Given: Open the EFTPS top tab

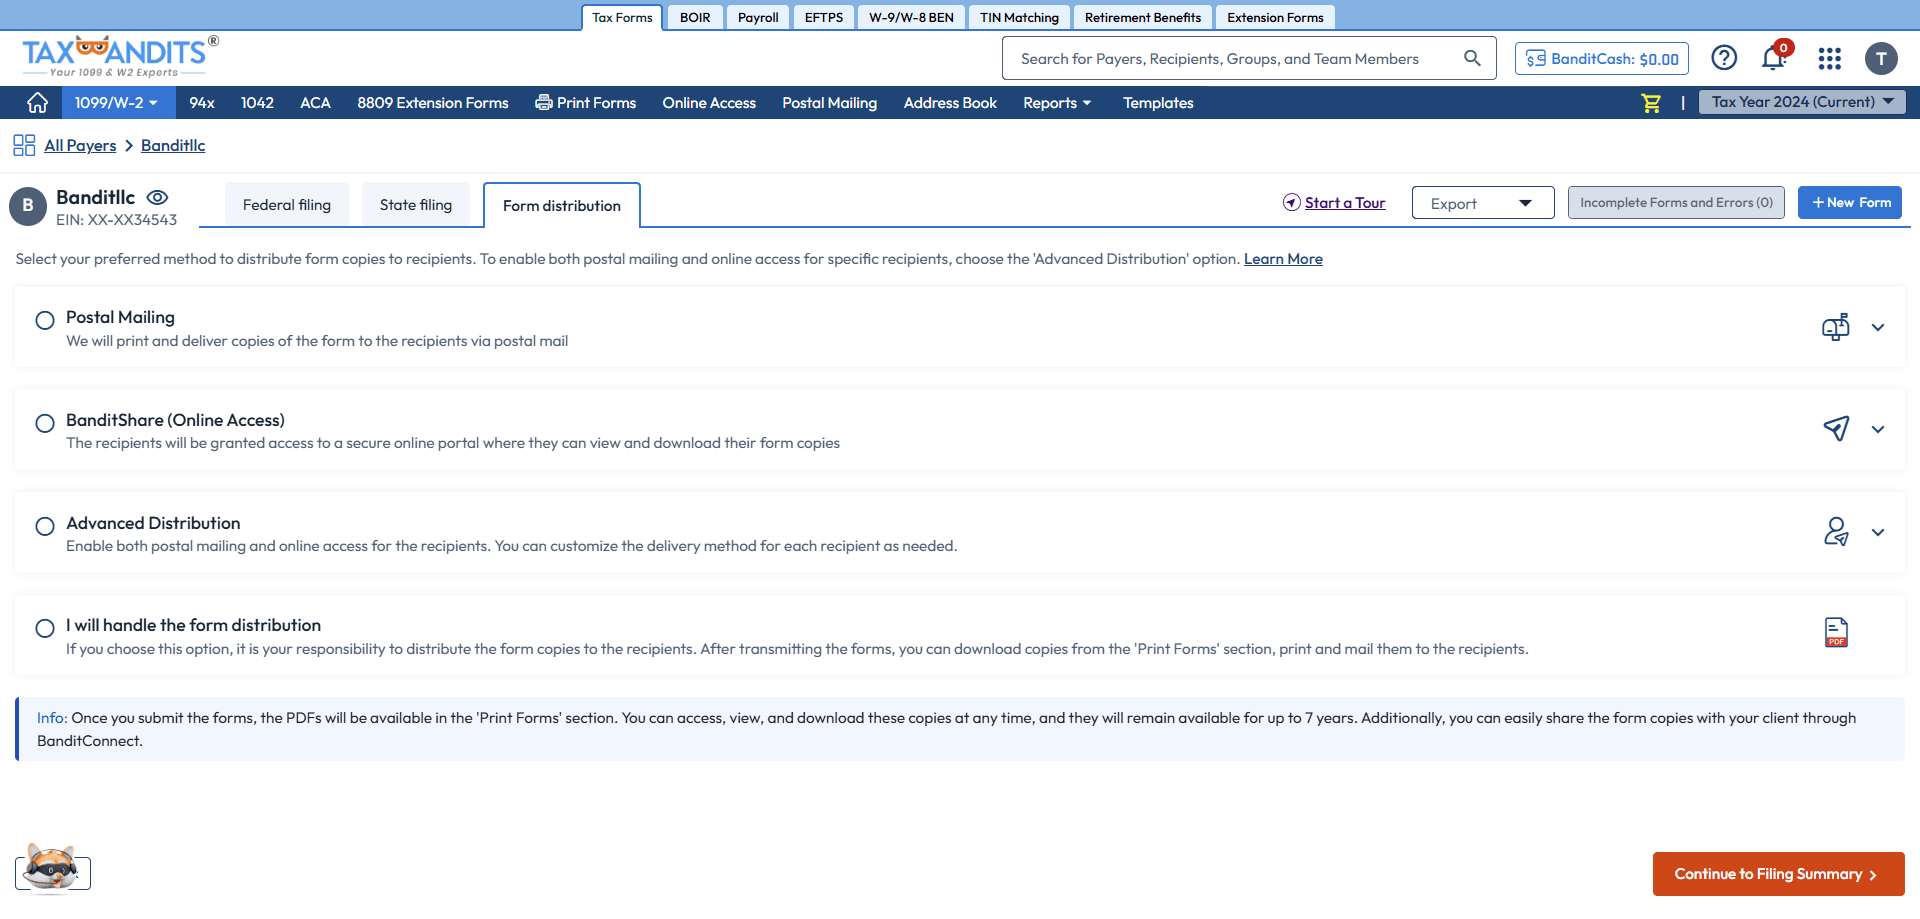Looking at the screenshot, I should point(824,18).
